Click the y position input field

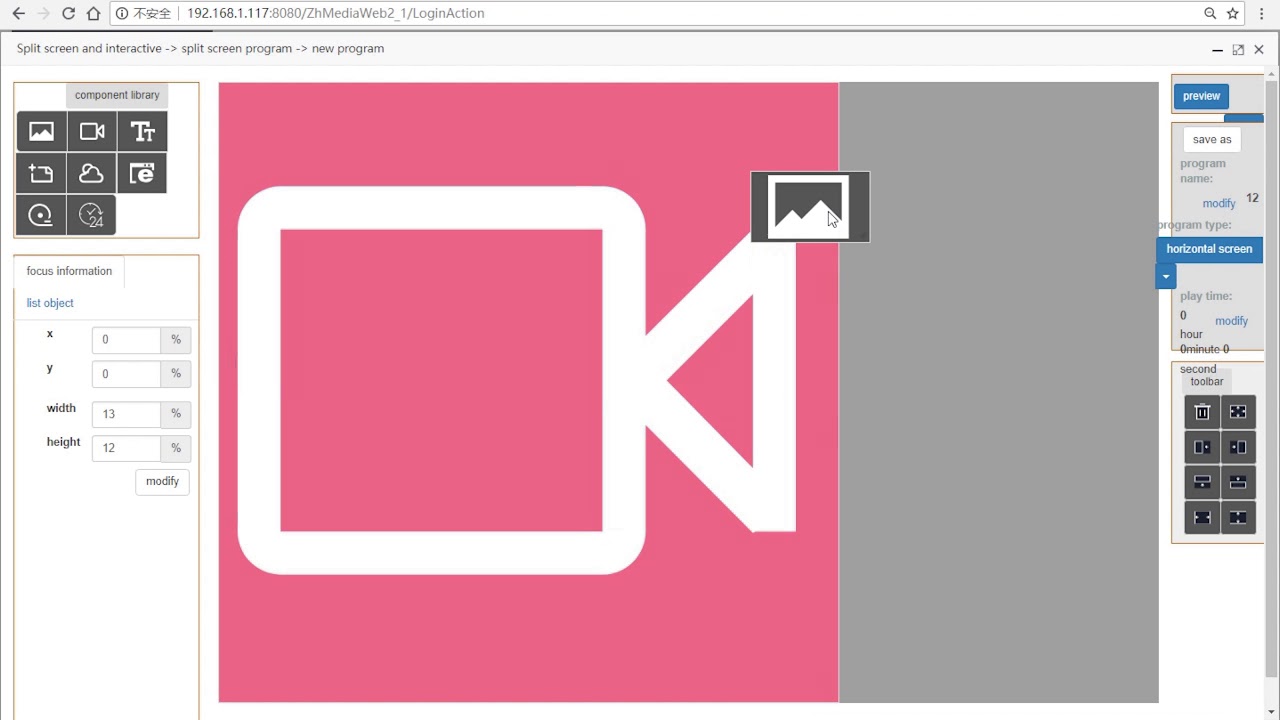point(126,374)
